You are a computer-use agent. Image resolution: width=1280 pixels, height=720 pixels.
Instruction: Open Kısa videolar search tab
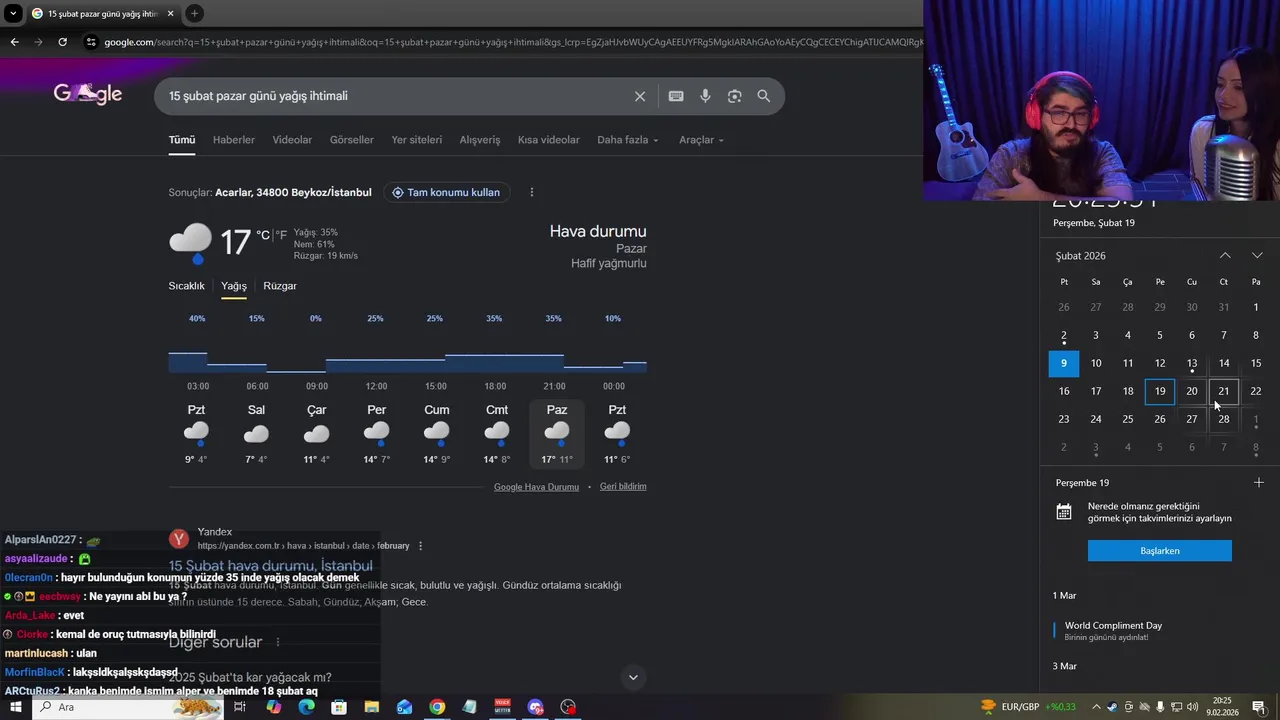(x=549, y=140)
